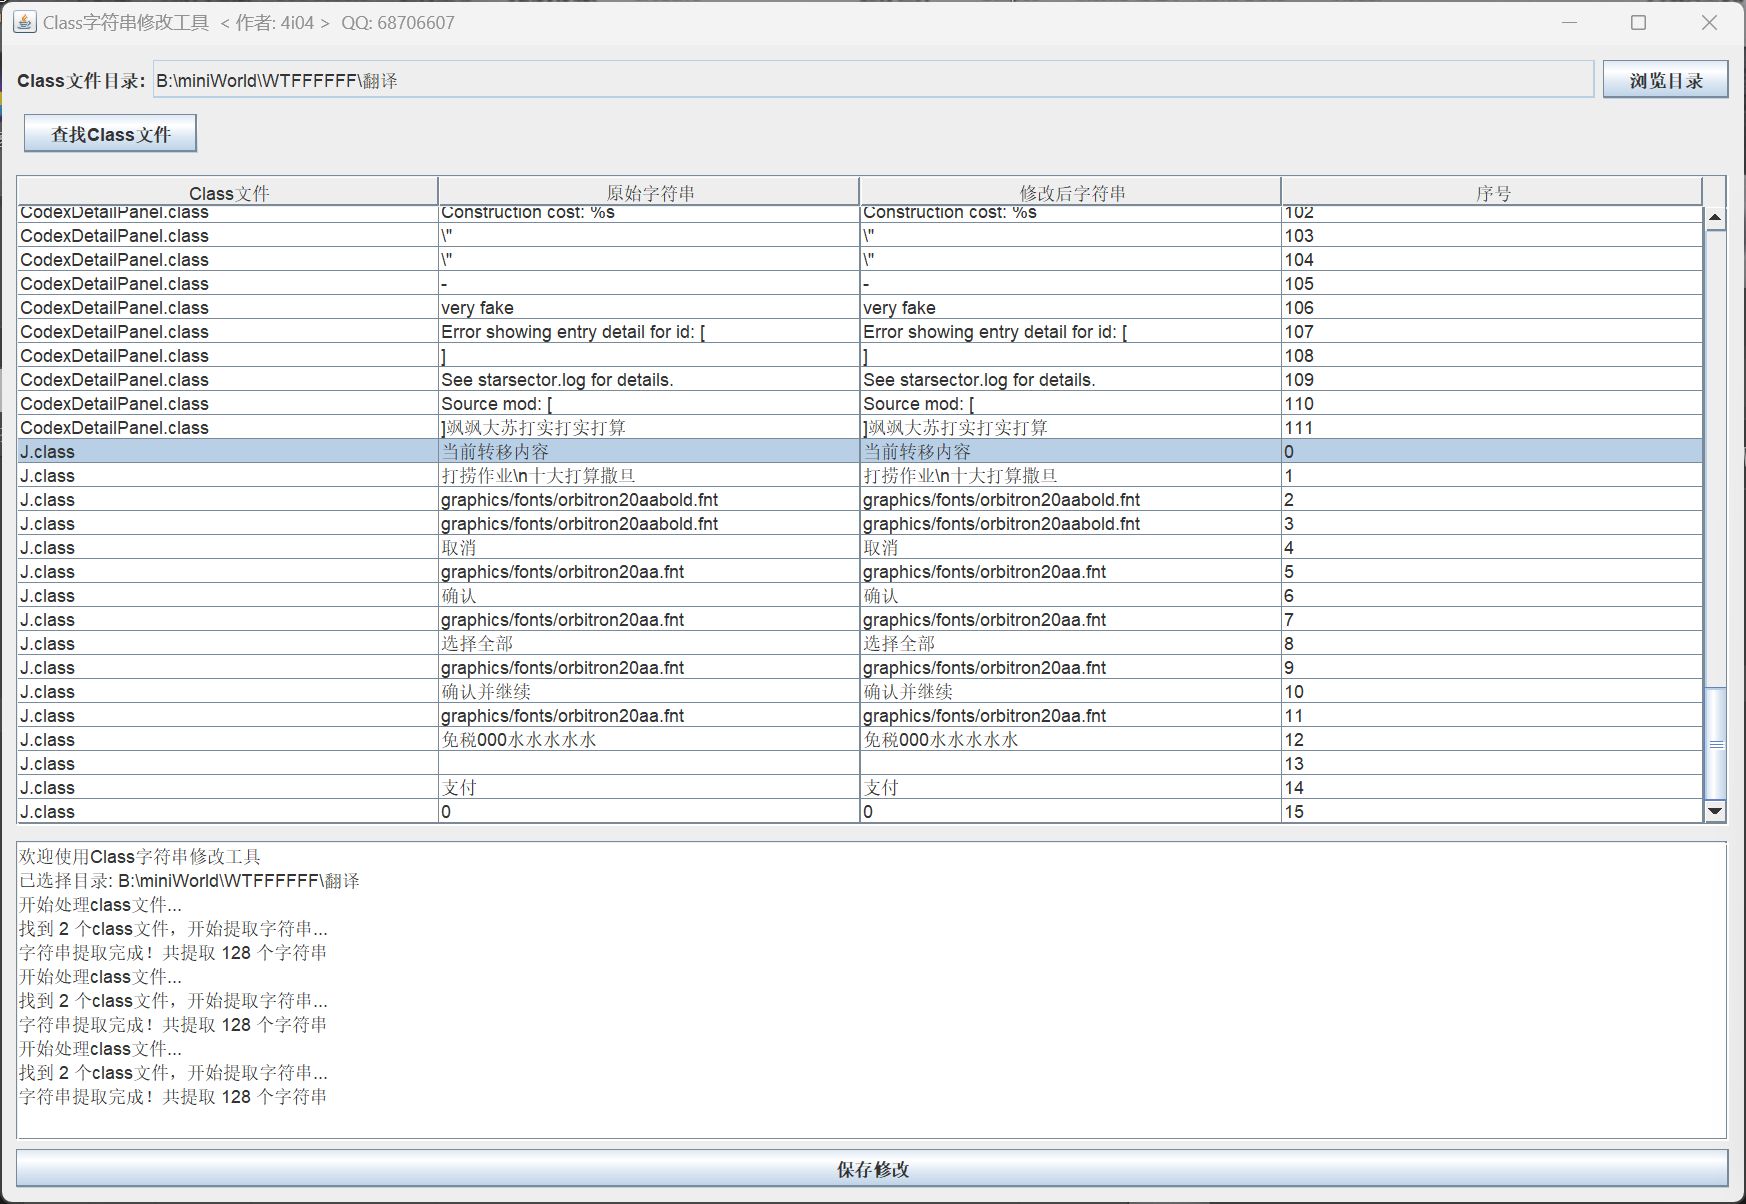Save changes with 保存修改 button
The height and width of the screenshot is (1204, 1746).
(872, 1169)
